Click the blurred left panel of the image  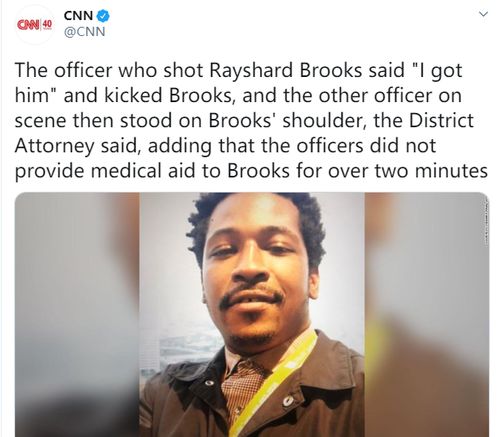pyautogui.click(x=77, y=315)
